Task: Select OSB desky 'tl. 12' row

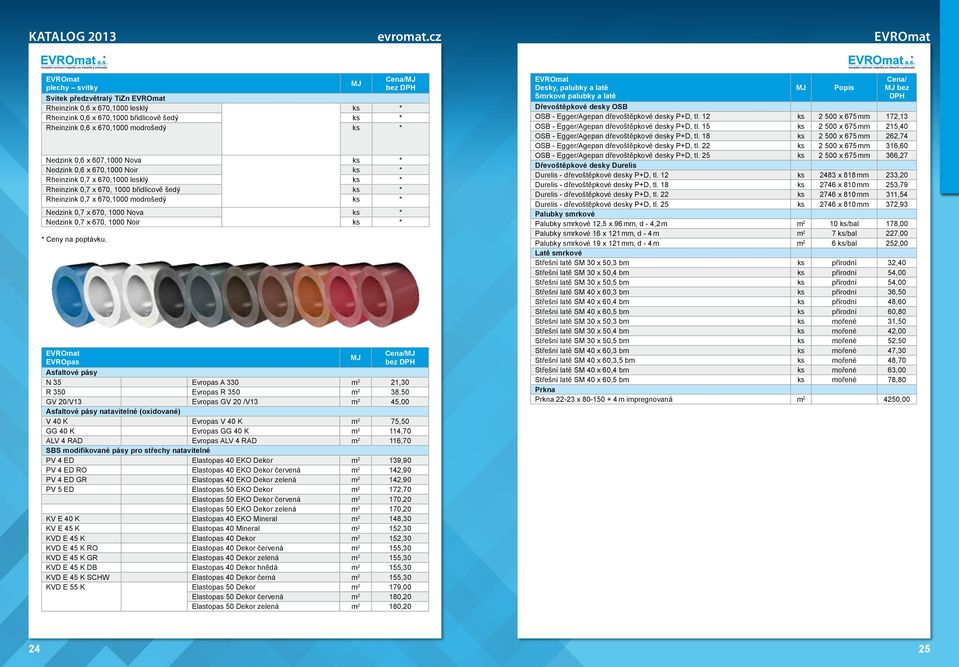Action: [x=724, y=116]
